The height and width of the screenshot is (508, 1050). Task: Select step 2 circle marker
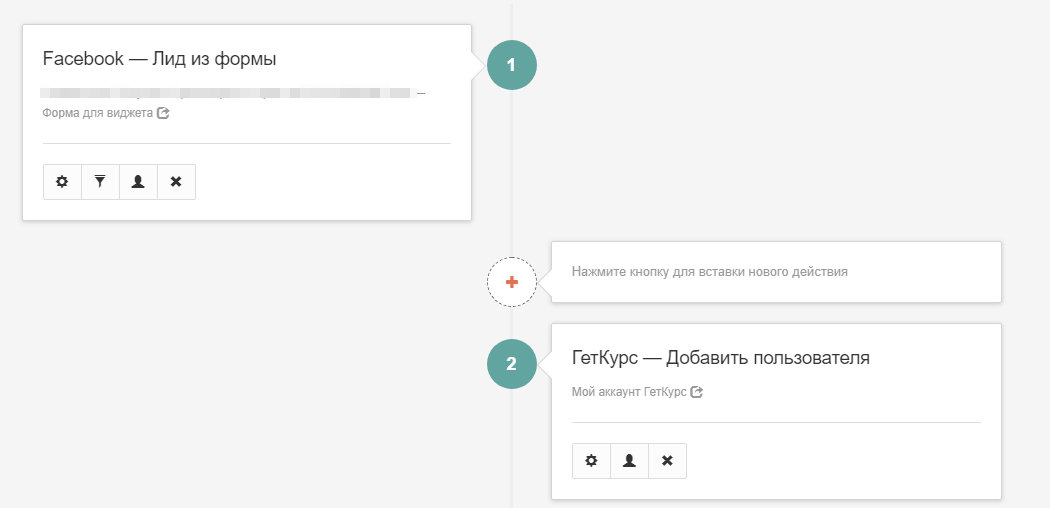pyautogui.click(x=512, y=364)
